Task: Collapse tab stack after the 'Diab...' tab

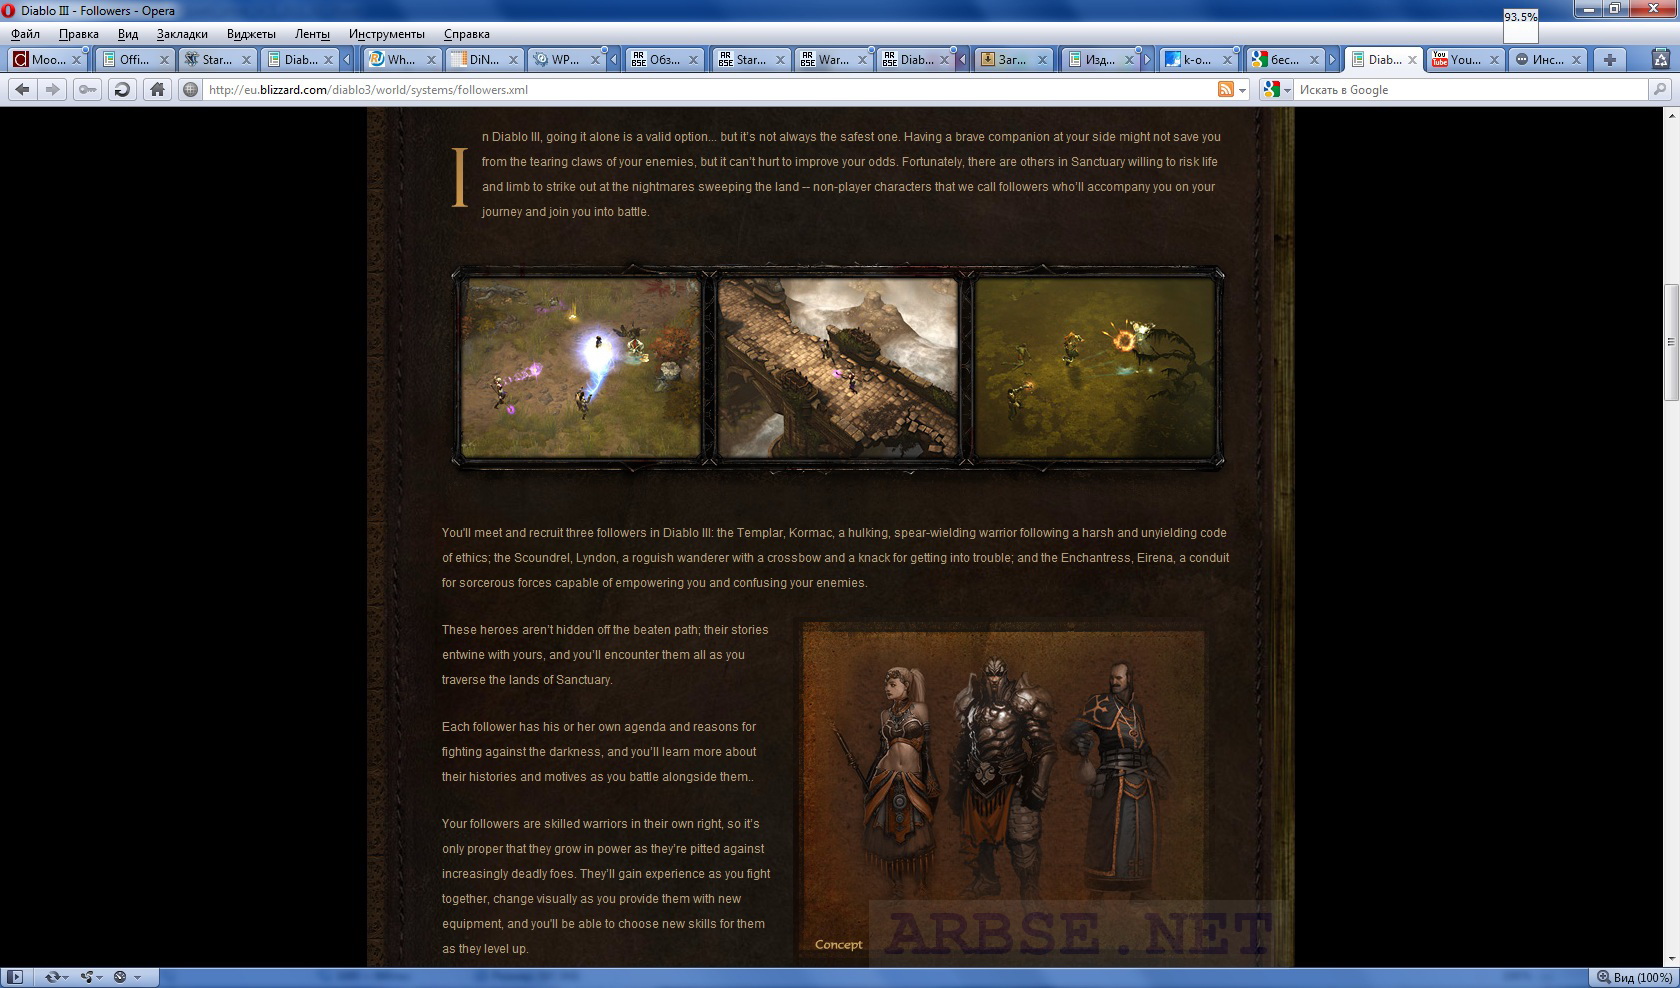Action: tap(348, 60)
